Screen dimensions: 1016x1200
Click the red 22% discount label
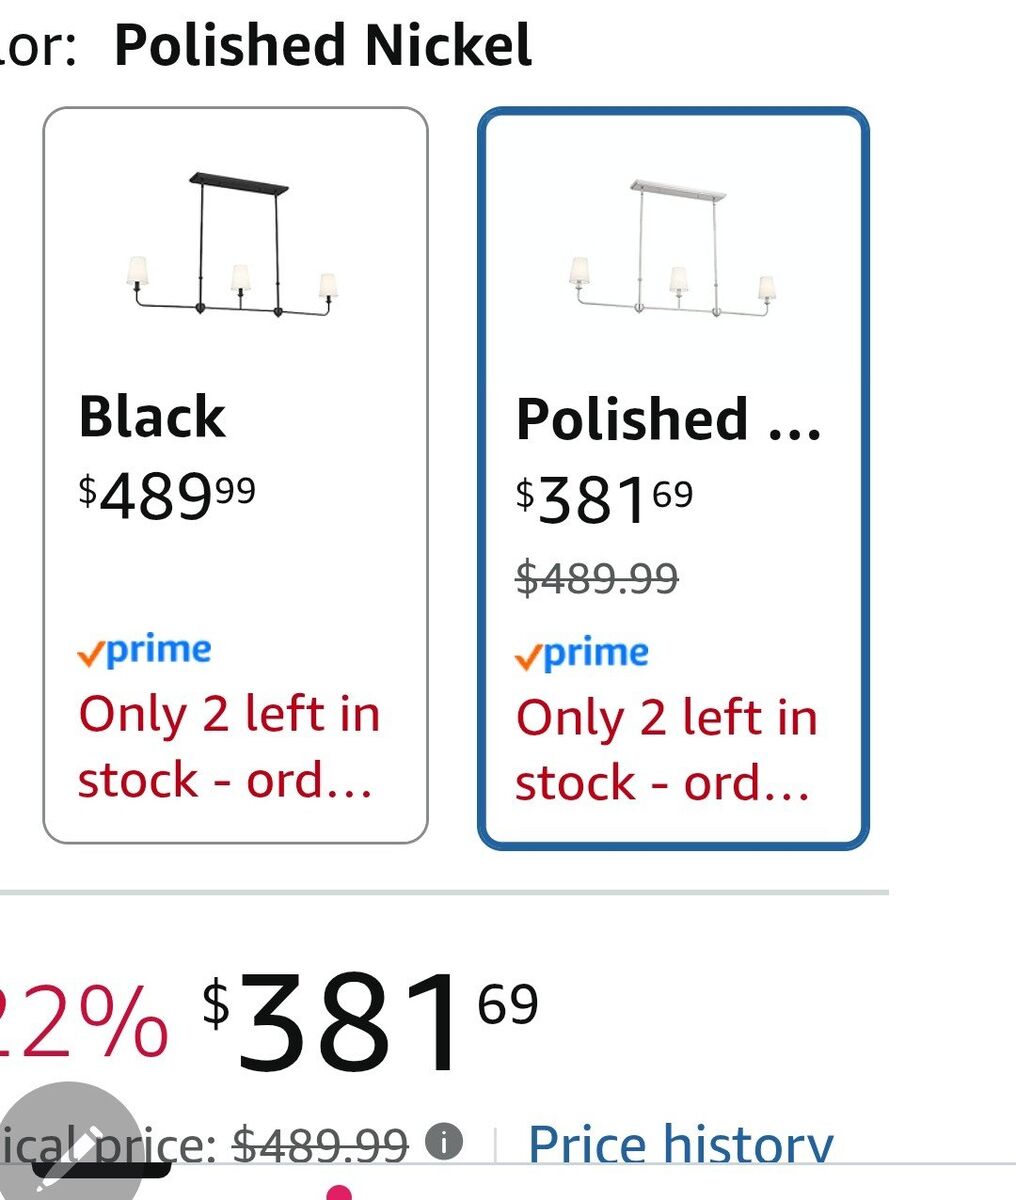point(85,1022)
